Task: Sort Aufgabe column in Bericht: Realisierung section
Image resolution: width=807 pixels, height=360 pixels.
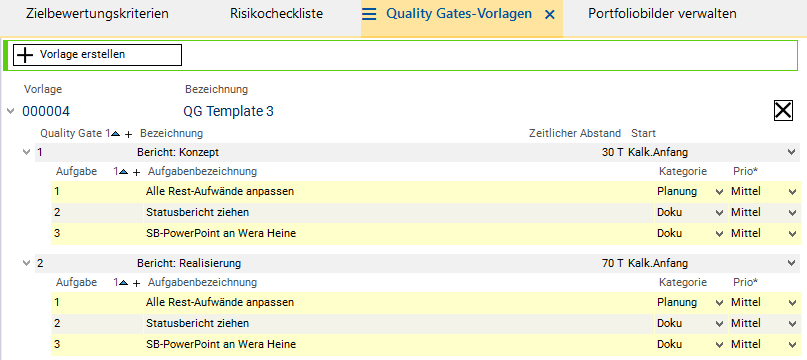Action: (x=124, y=282)
